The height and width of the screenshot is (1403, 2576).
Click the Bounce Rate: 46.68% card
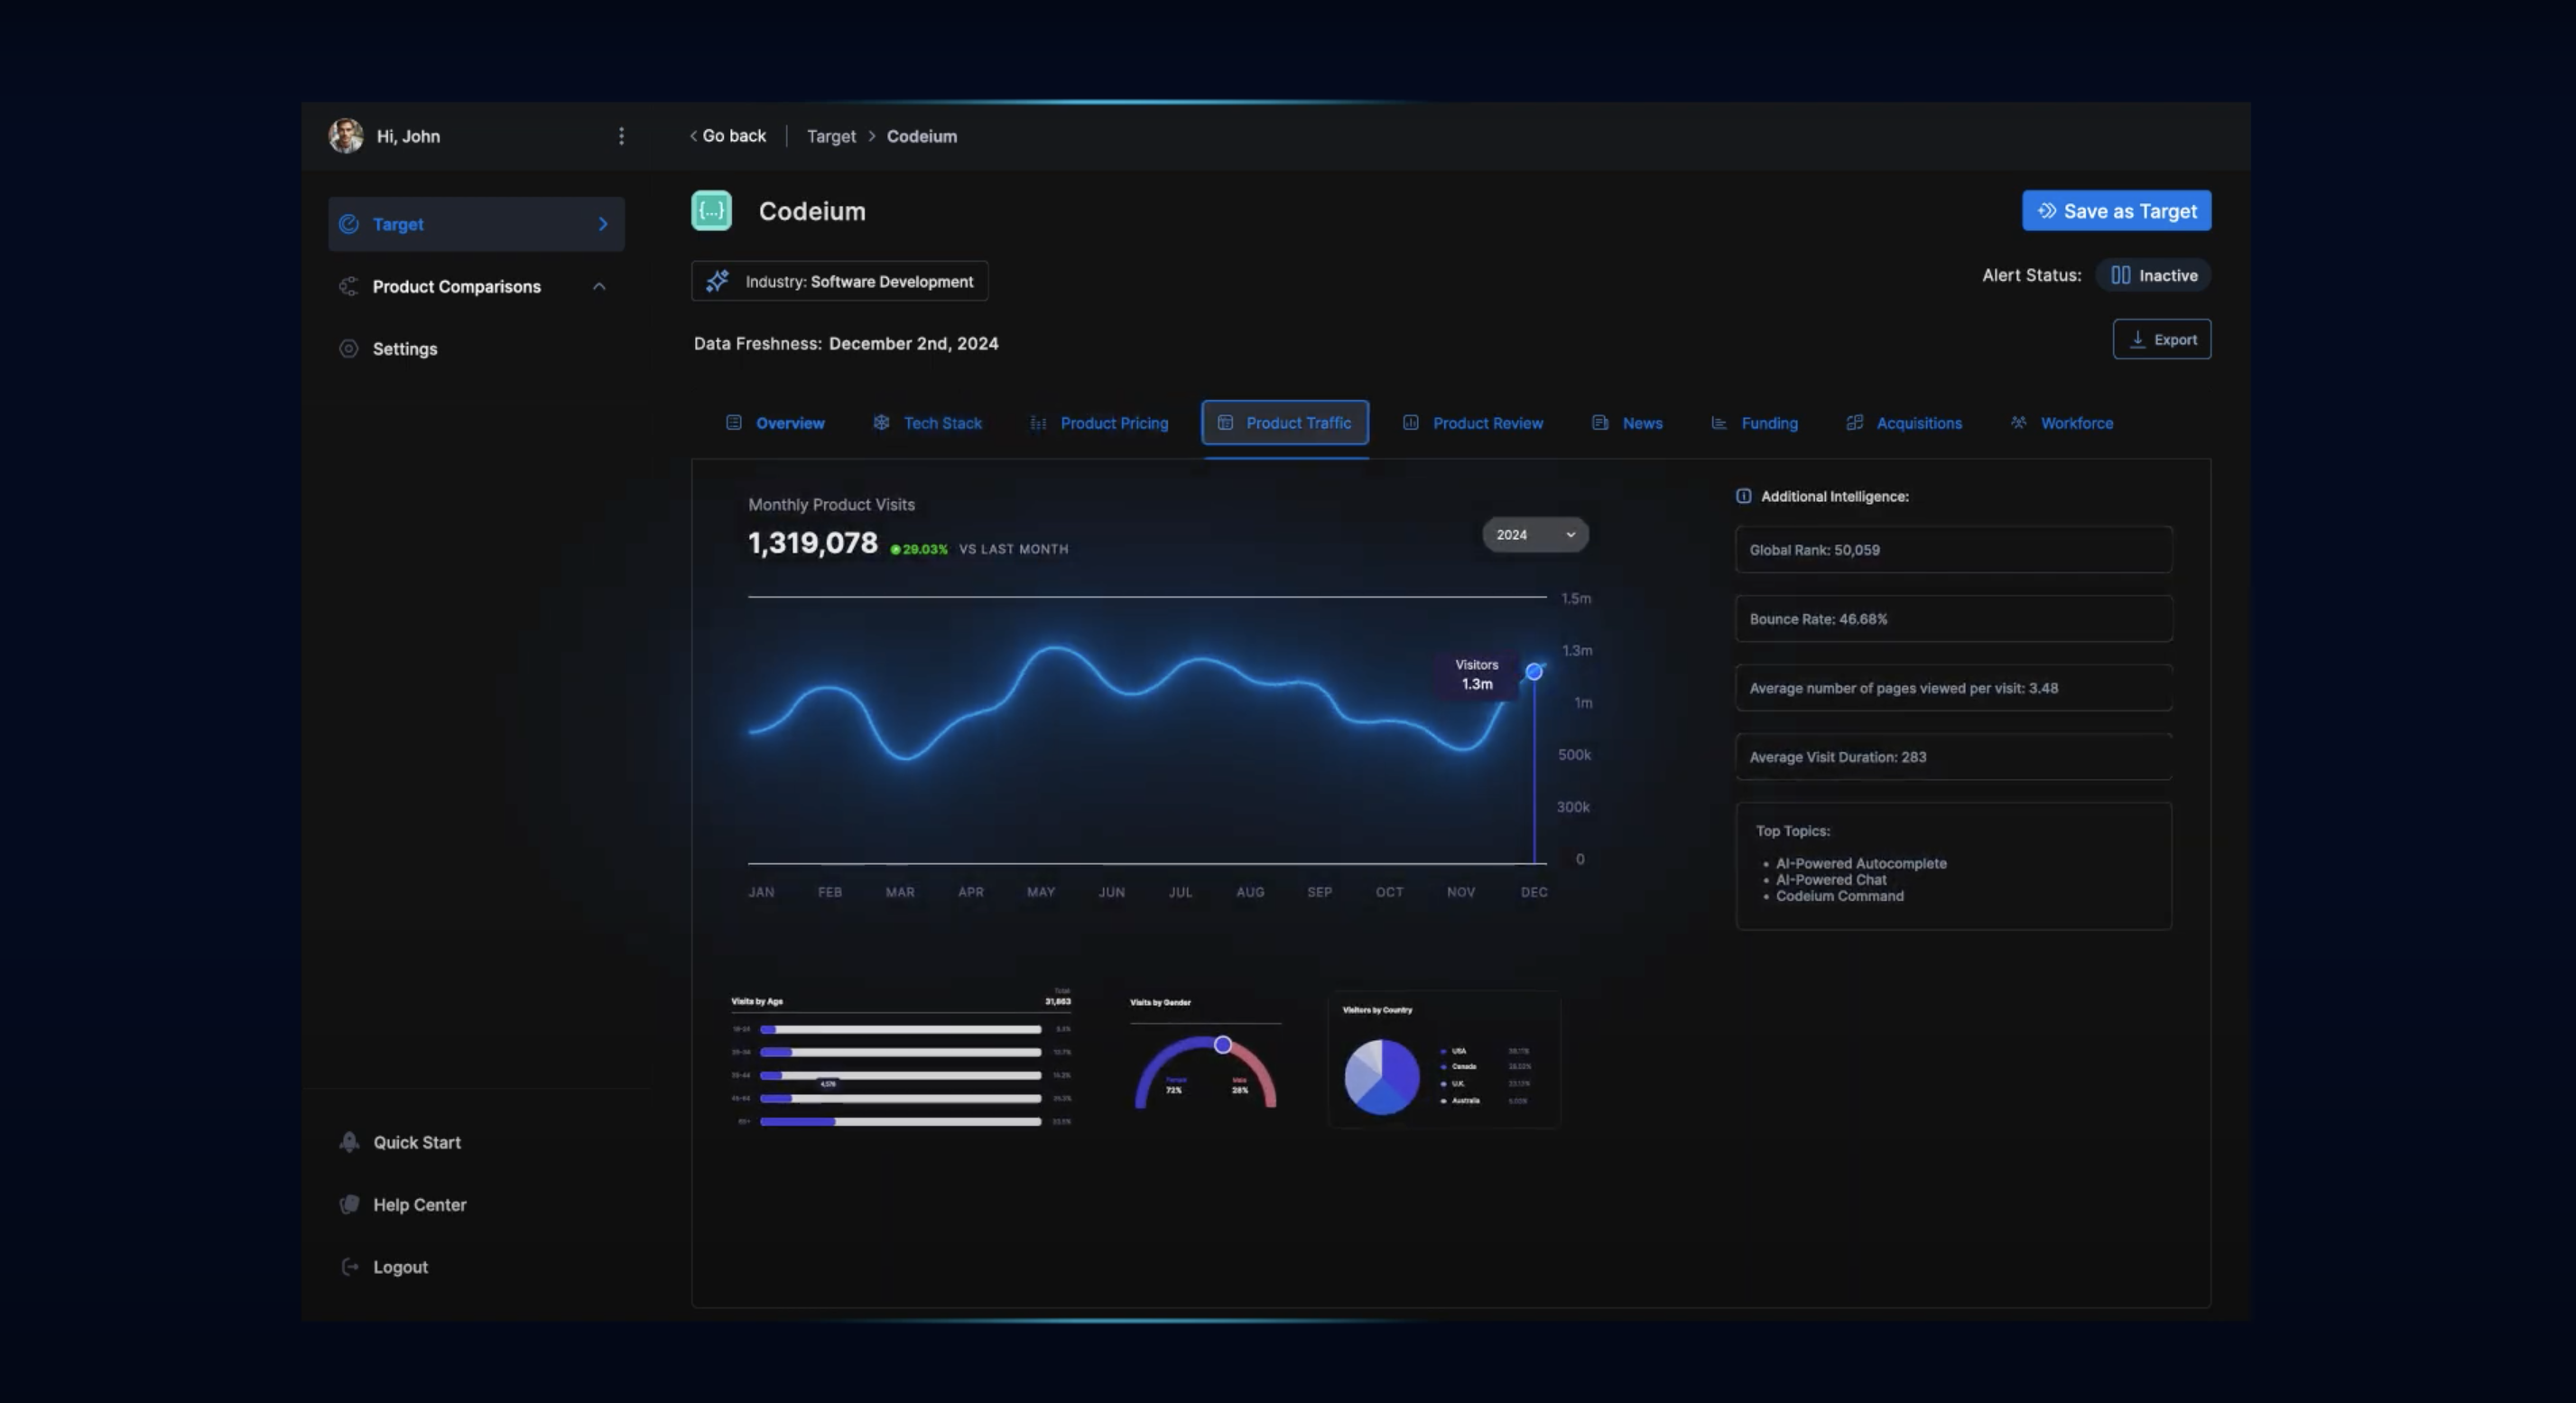click(x=1953, y=618)
